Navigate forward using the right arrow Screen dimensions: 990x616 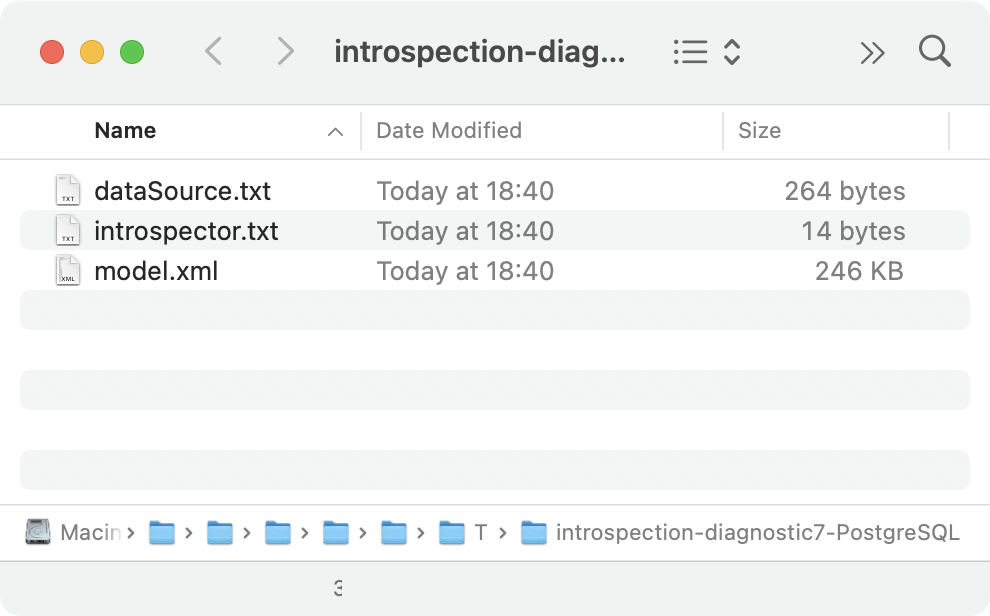[285, 52]
